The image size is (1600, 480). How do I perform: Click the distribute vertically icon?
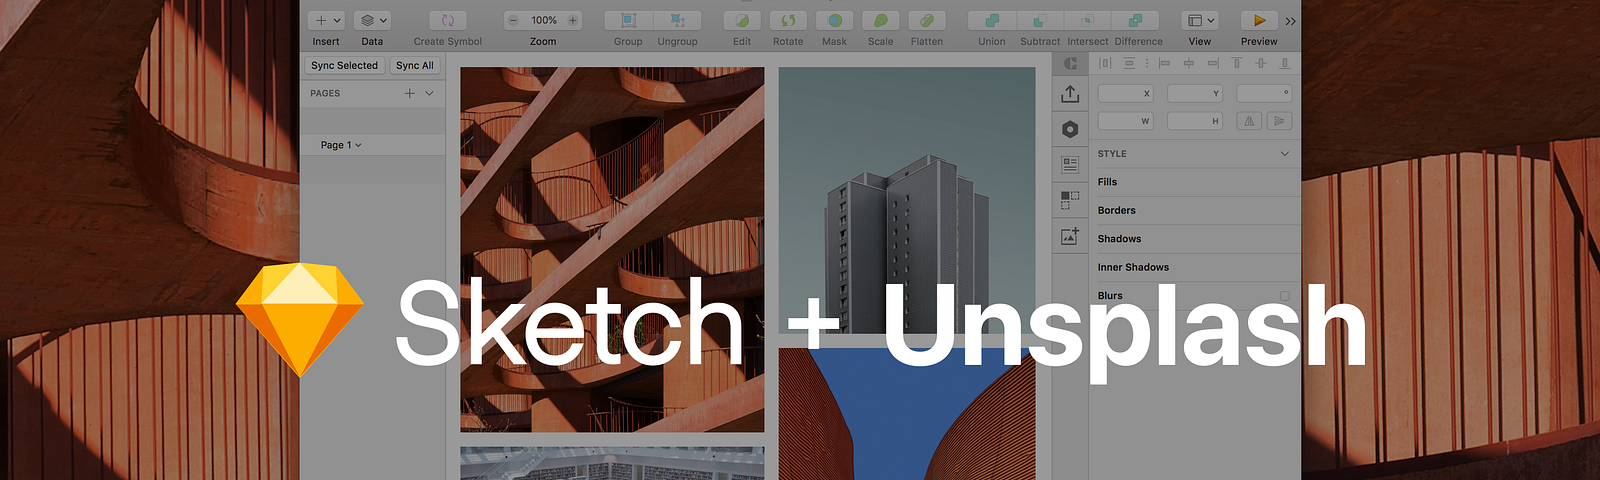tap(1129, 63)
